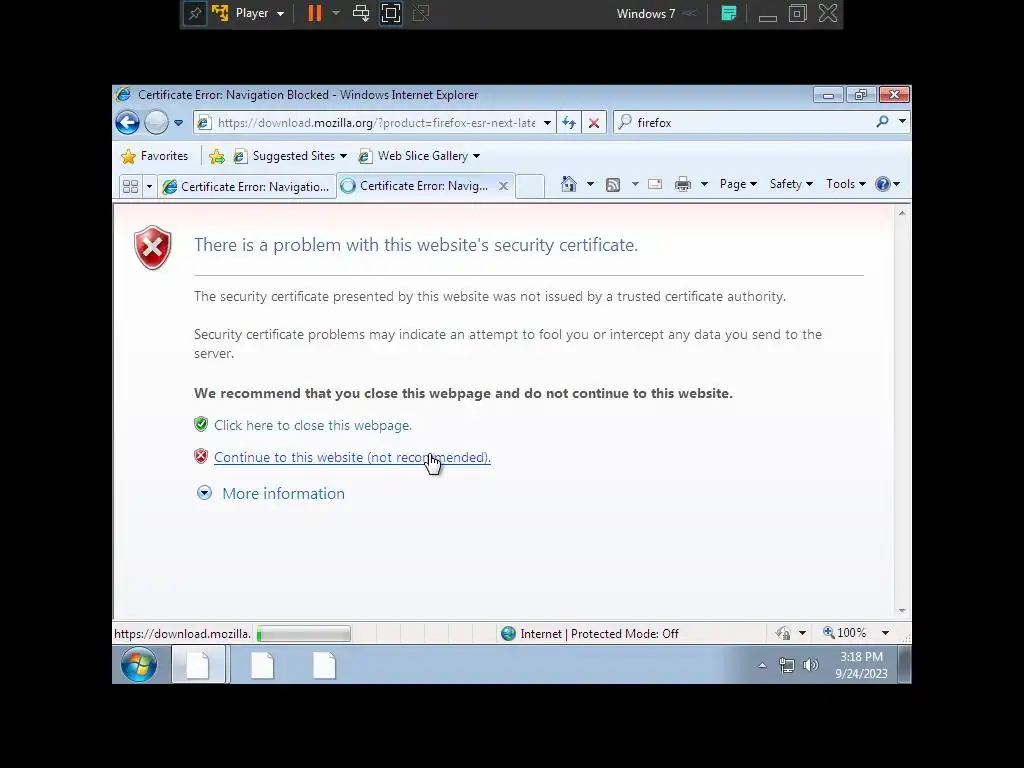This screenshot has height=768, width=1024.
Task: Click the network tray icon
Action: (x=786, y=665)
